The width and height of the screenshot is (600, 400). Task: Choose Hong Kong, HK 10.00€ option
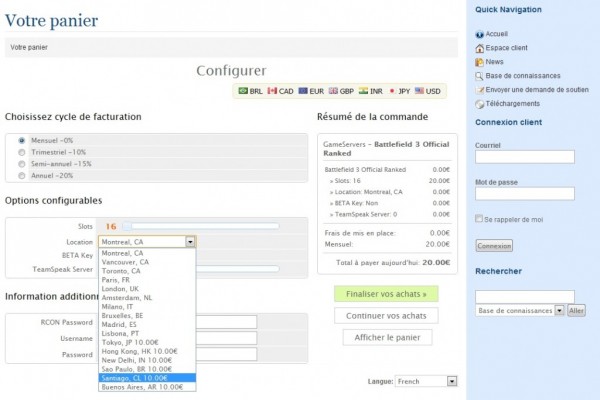click(147, 351)
